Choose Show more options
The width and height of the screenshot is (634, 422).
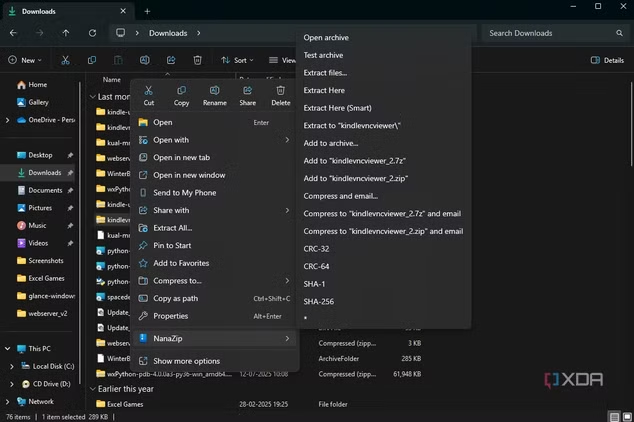point(215,361)
